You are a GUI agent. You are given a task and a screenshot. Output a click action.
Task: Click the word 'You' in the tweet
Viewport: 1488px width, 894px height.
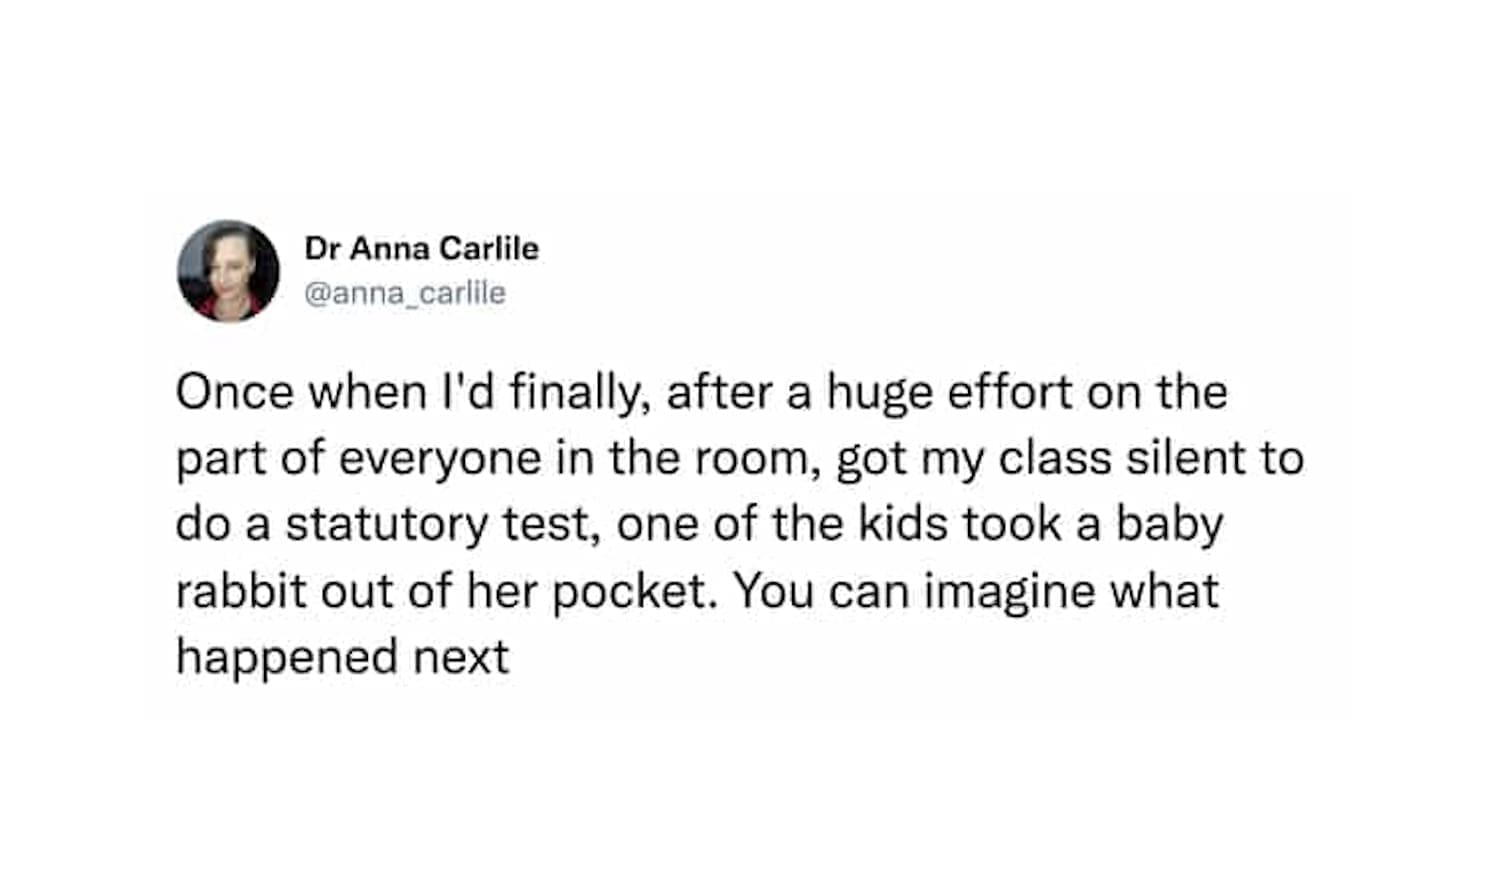[774, 590]
